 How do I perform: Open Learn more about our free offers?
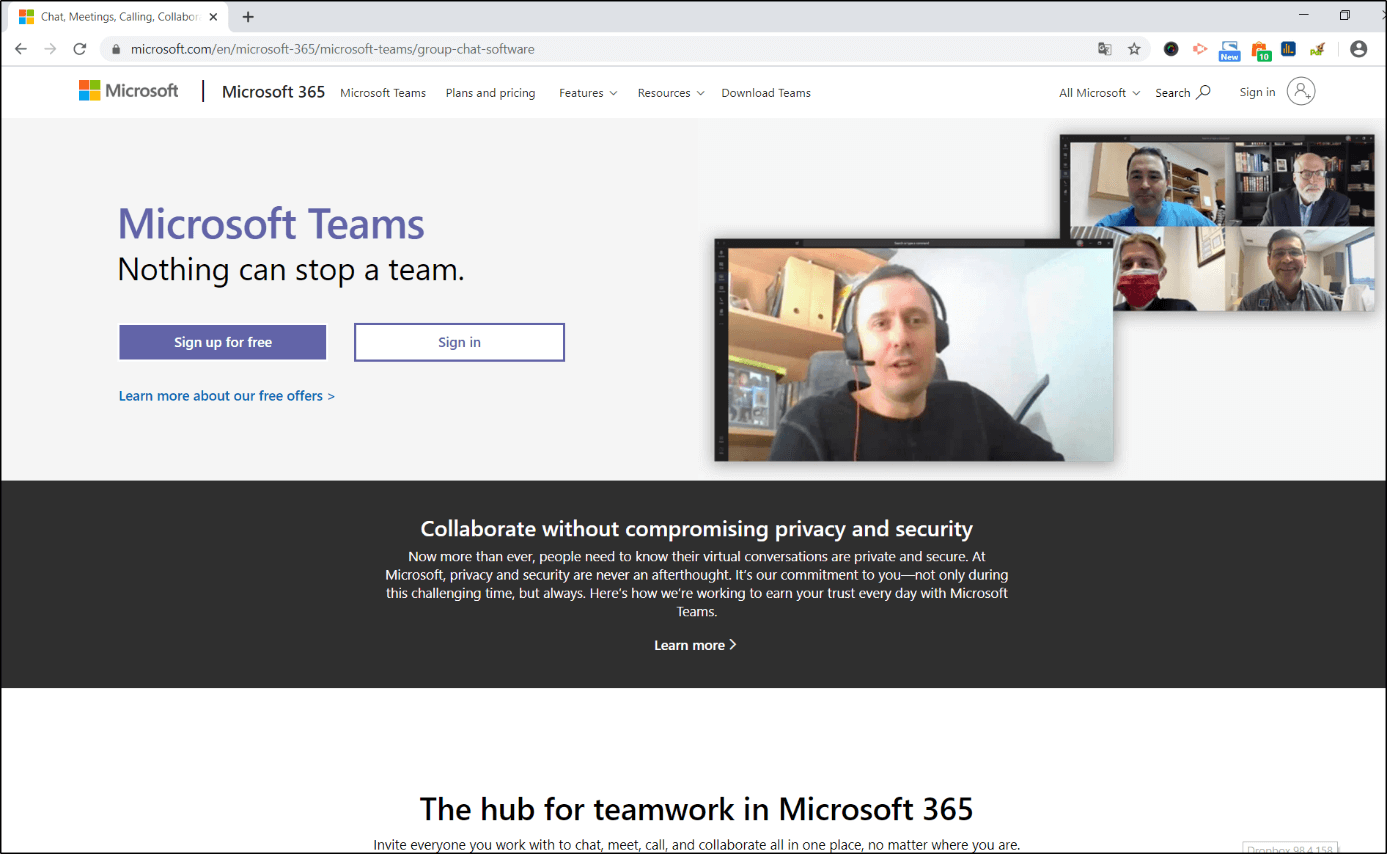click(227, 396)
